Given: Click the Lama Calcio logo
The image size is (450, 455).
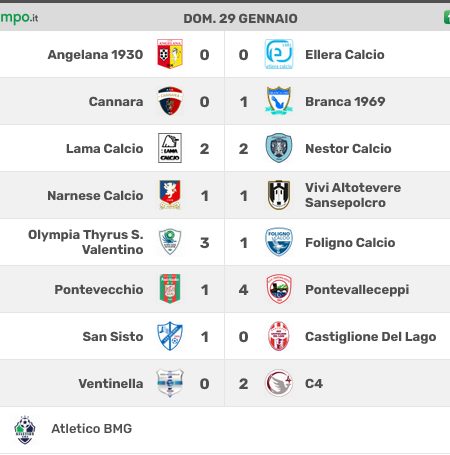Looking at the screenshot, I should coord(170,148).
